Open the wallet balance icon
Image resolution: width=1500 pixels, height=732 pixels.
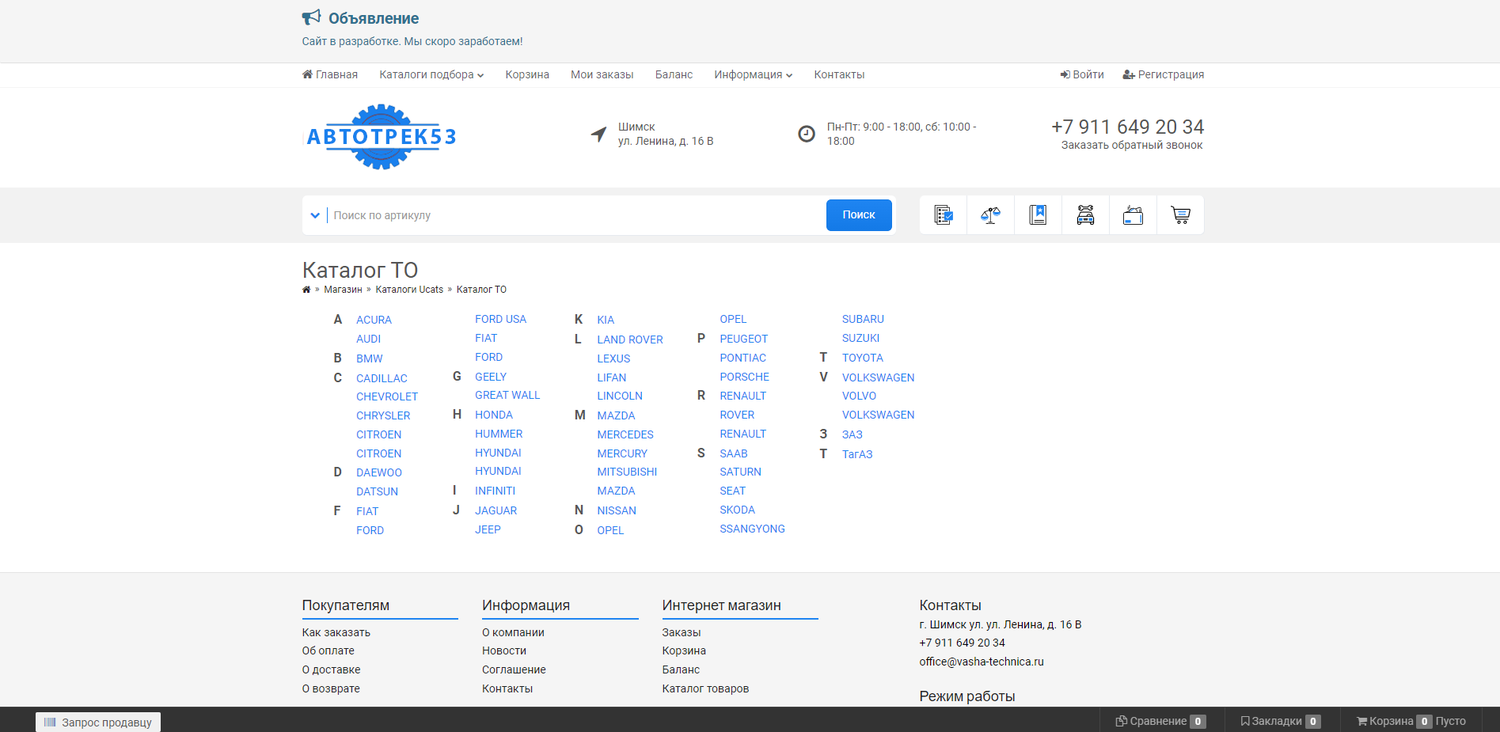click(x=1133, y=215)
